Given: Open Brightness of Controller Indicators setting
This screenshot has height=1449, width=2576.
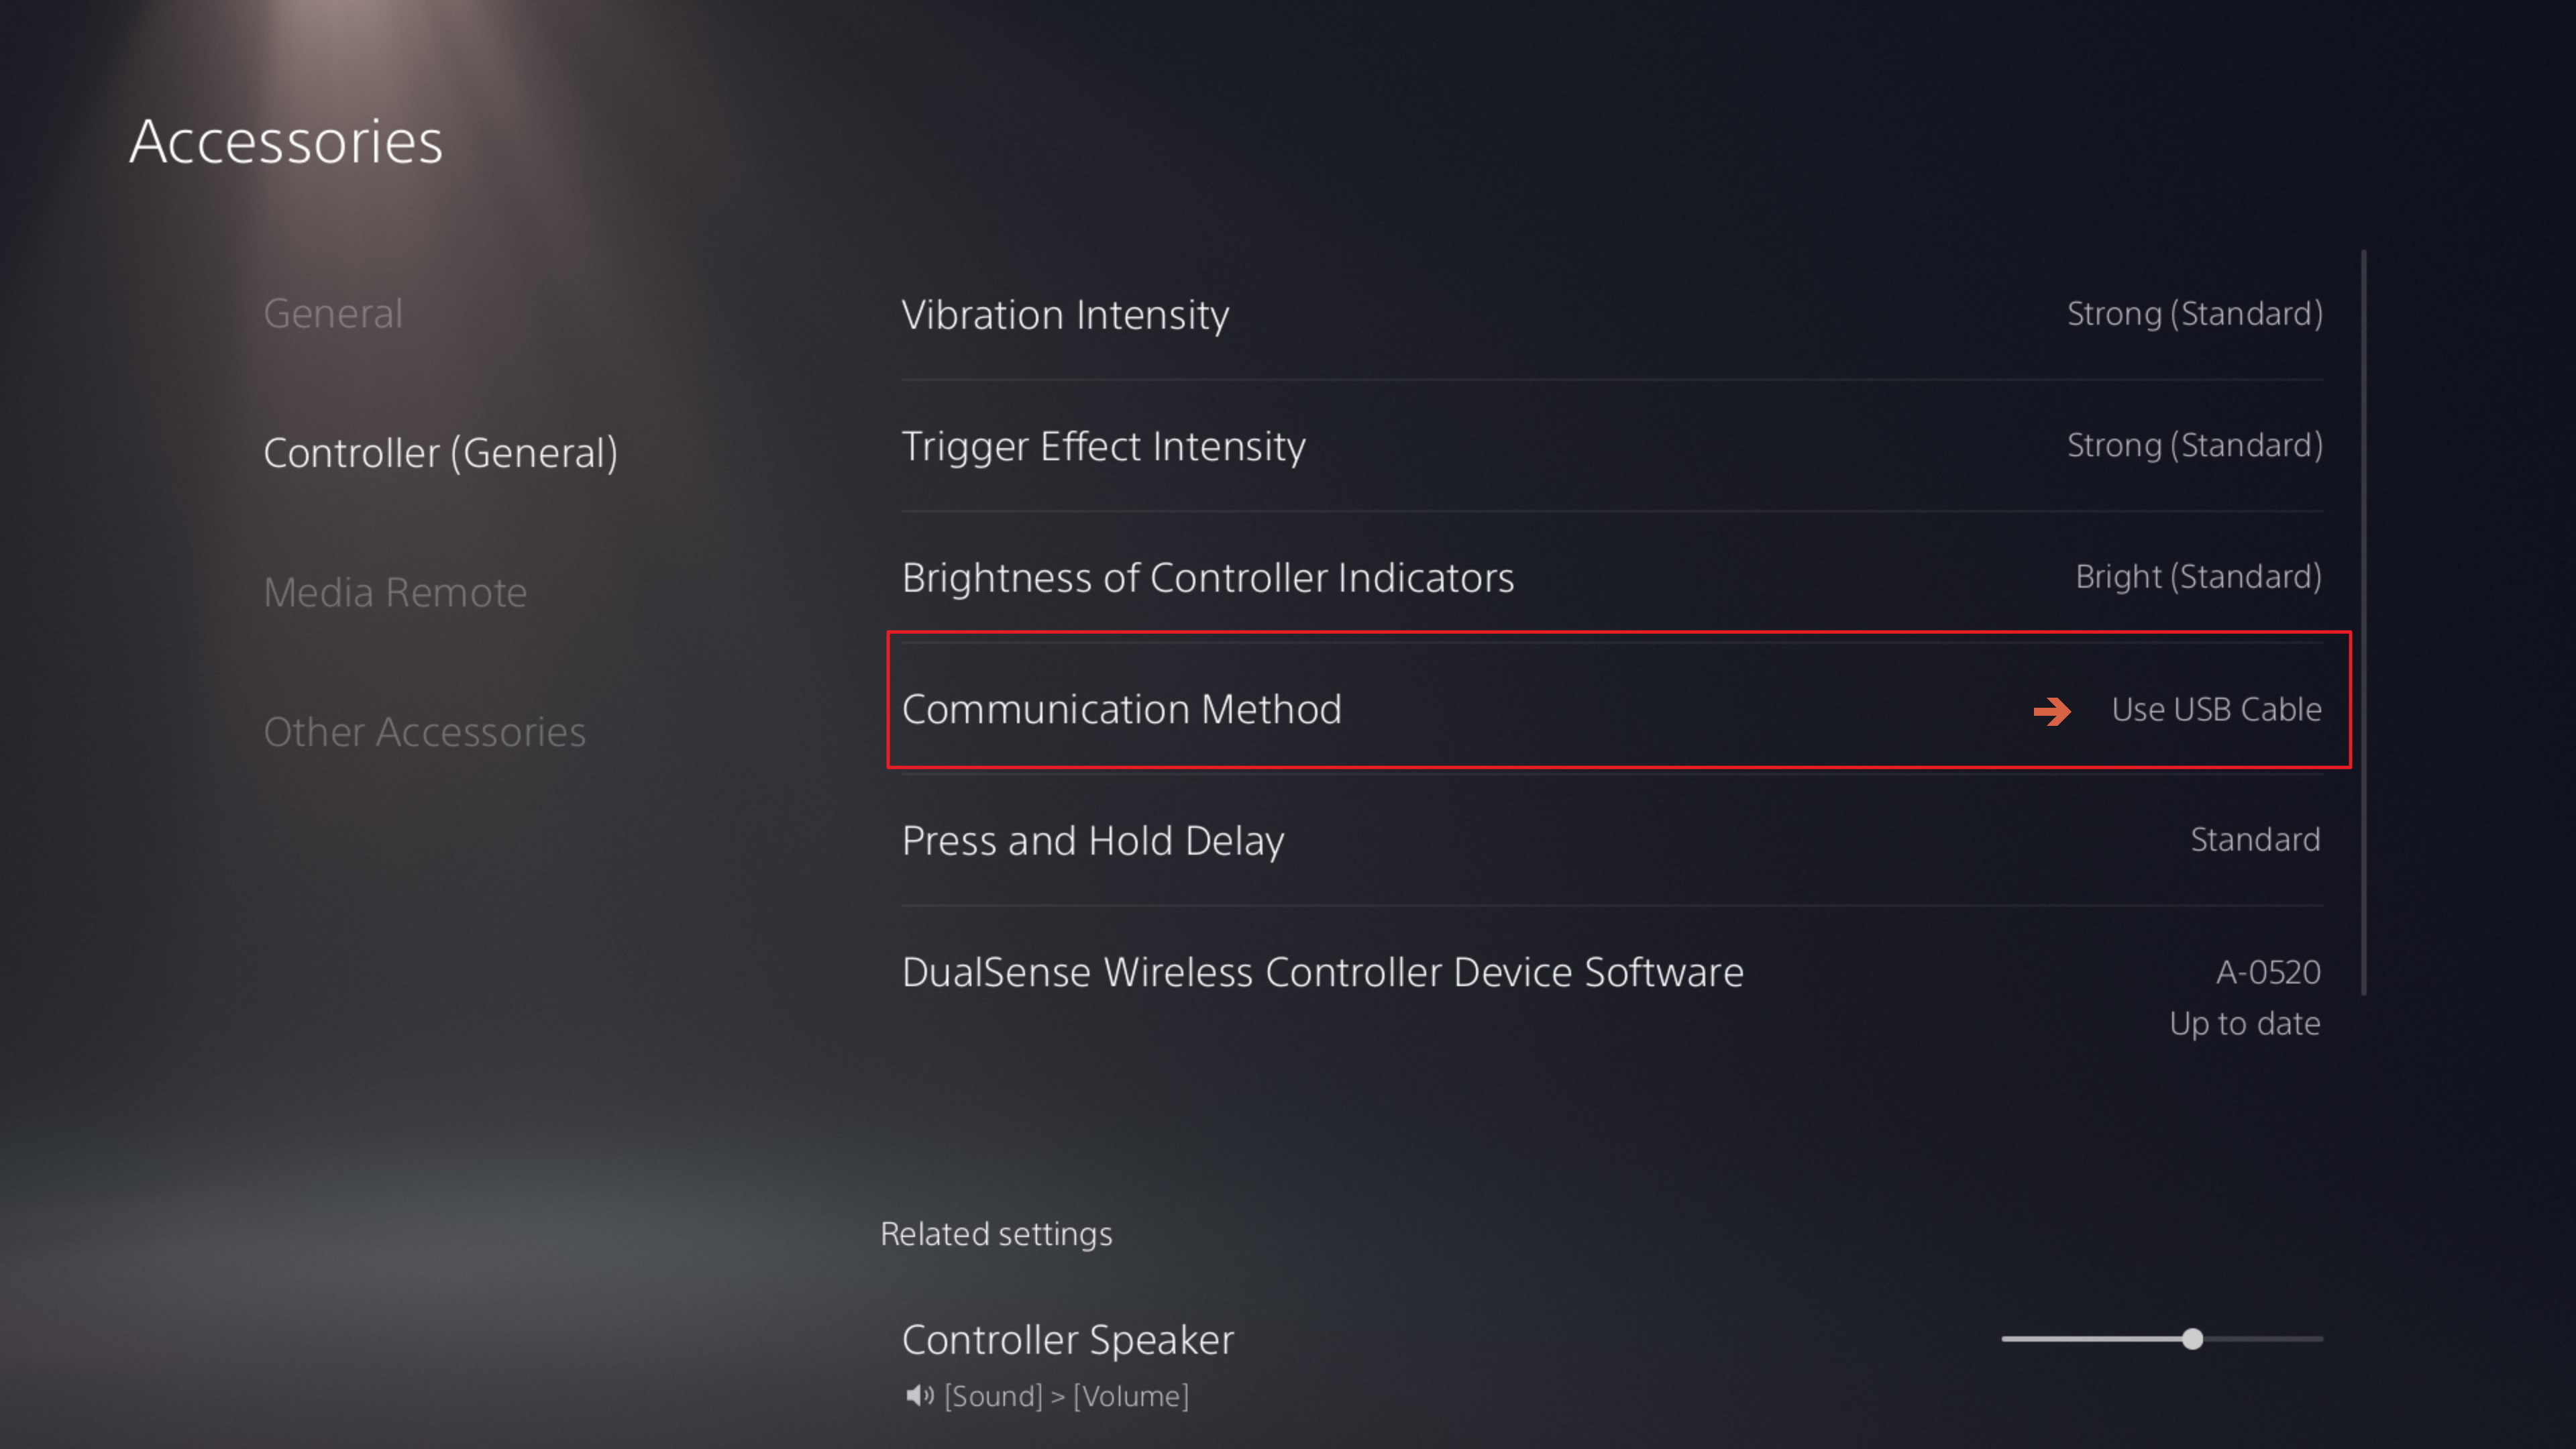Looking at the screenshot, I should [1612, 577].
